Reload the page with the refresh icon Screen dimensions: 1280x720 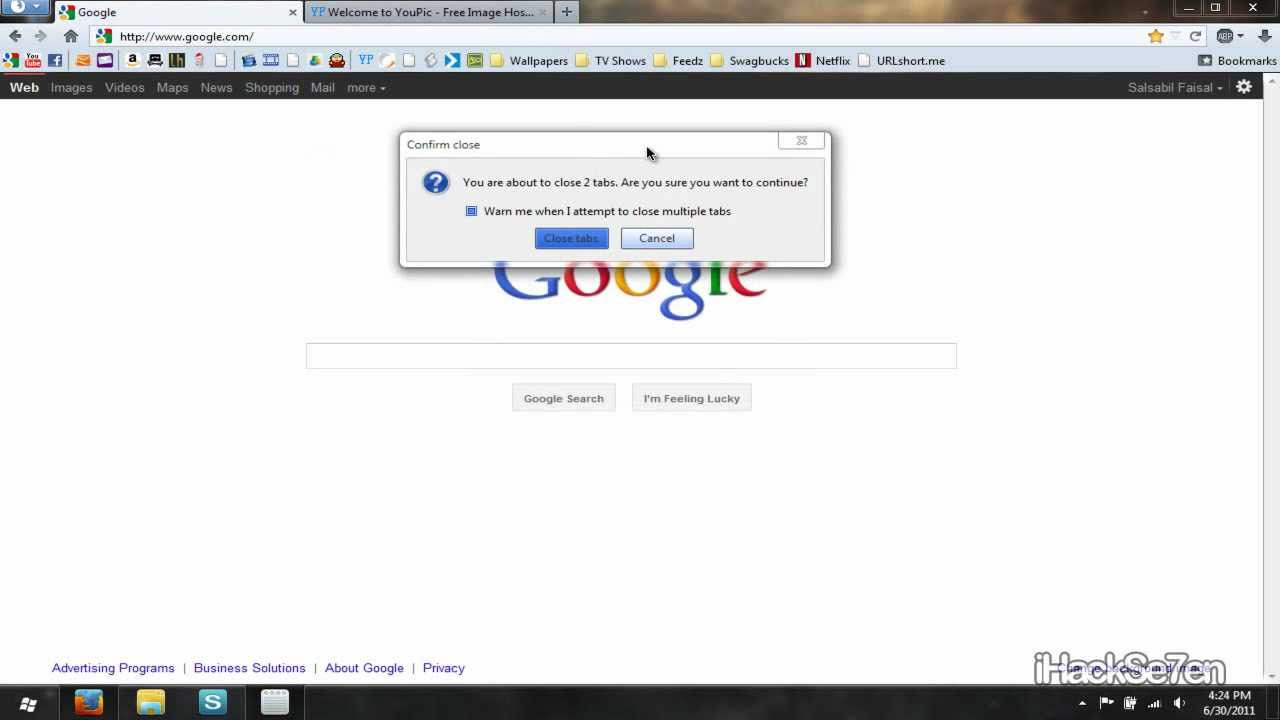point(1195,36)
